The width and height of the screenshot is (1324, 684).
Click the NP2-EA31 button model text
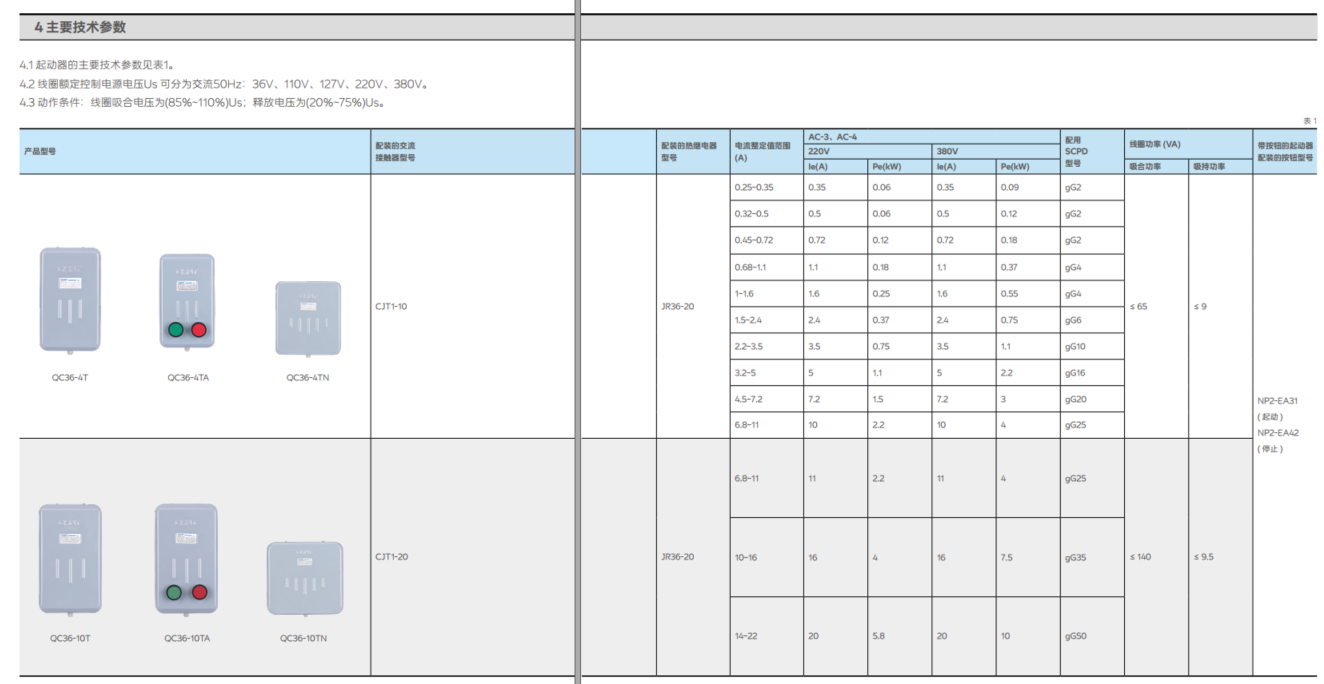pos(1277,400)
